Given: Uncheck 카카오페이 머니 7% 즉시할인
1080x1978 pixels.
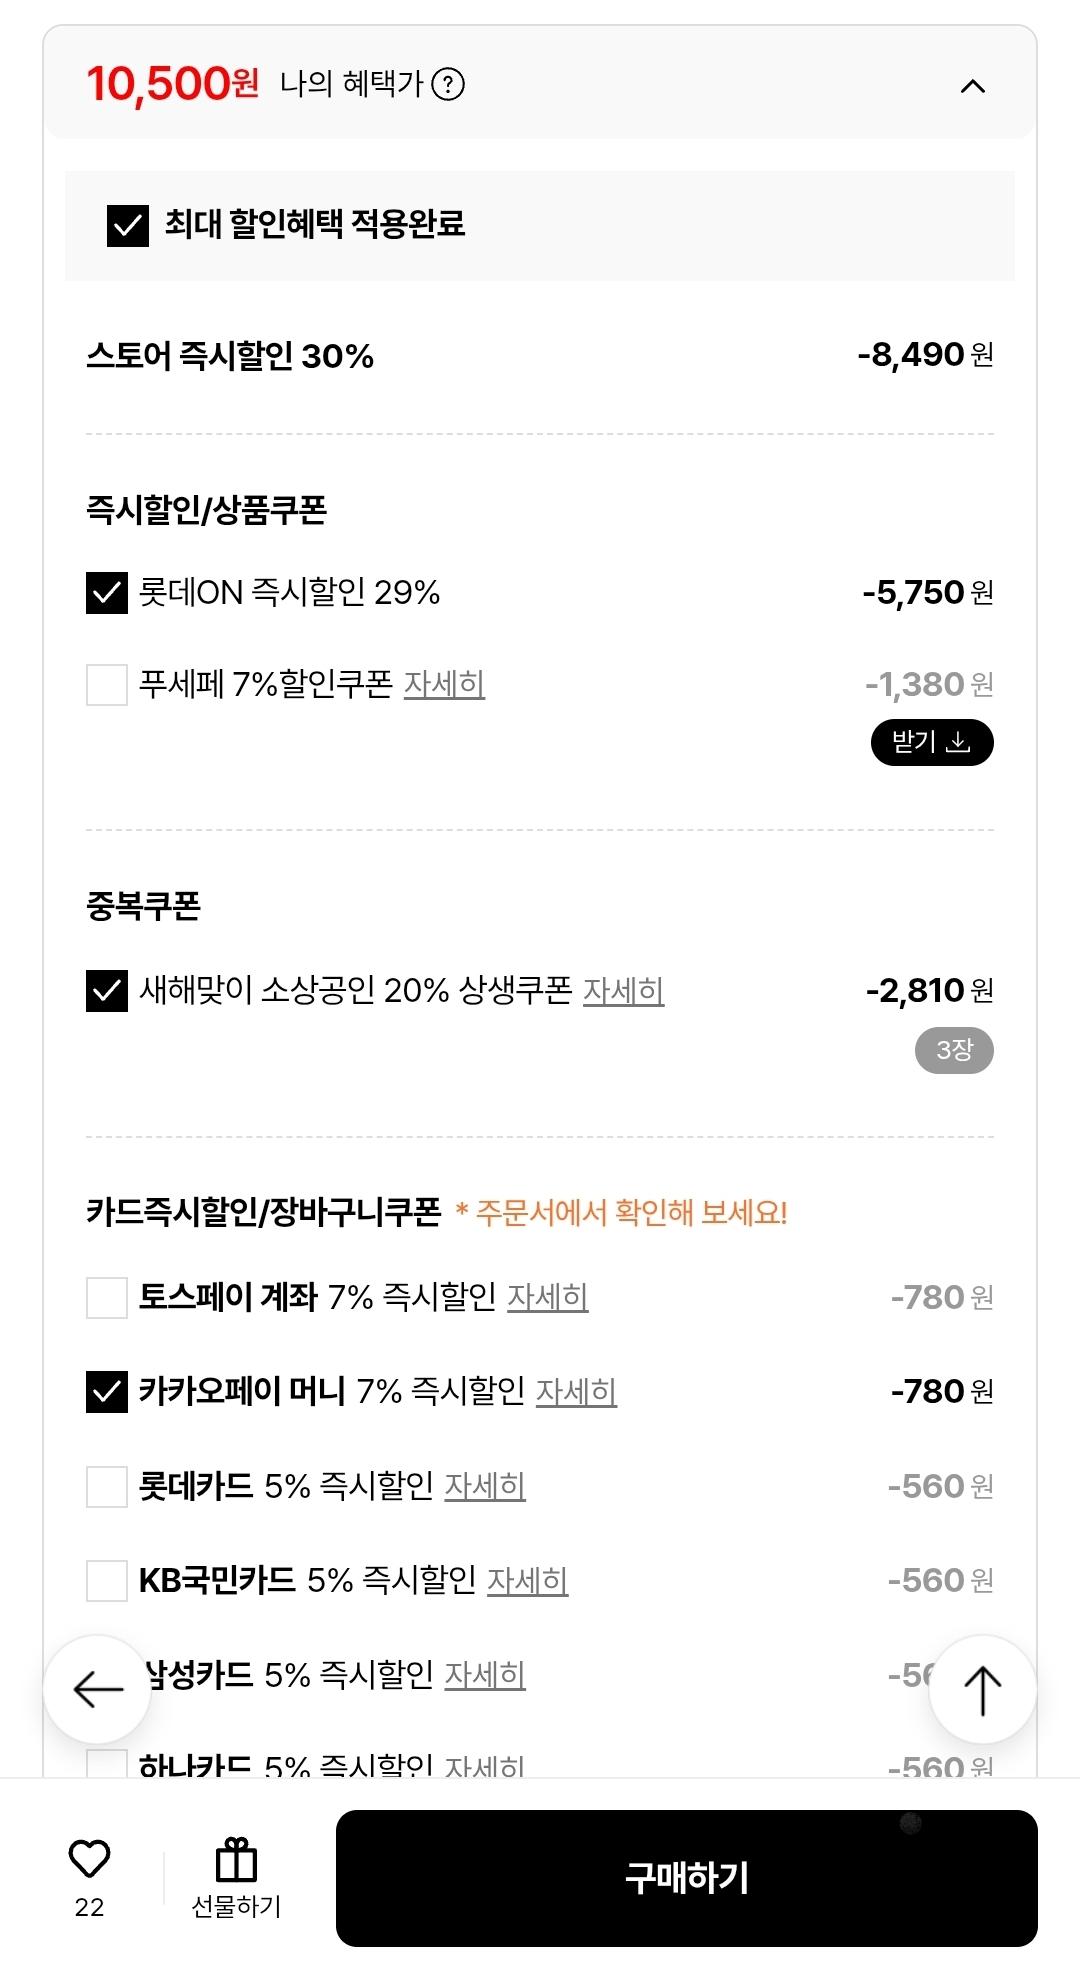Looking at the screenshot, I should click(107, 1392).
